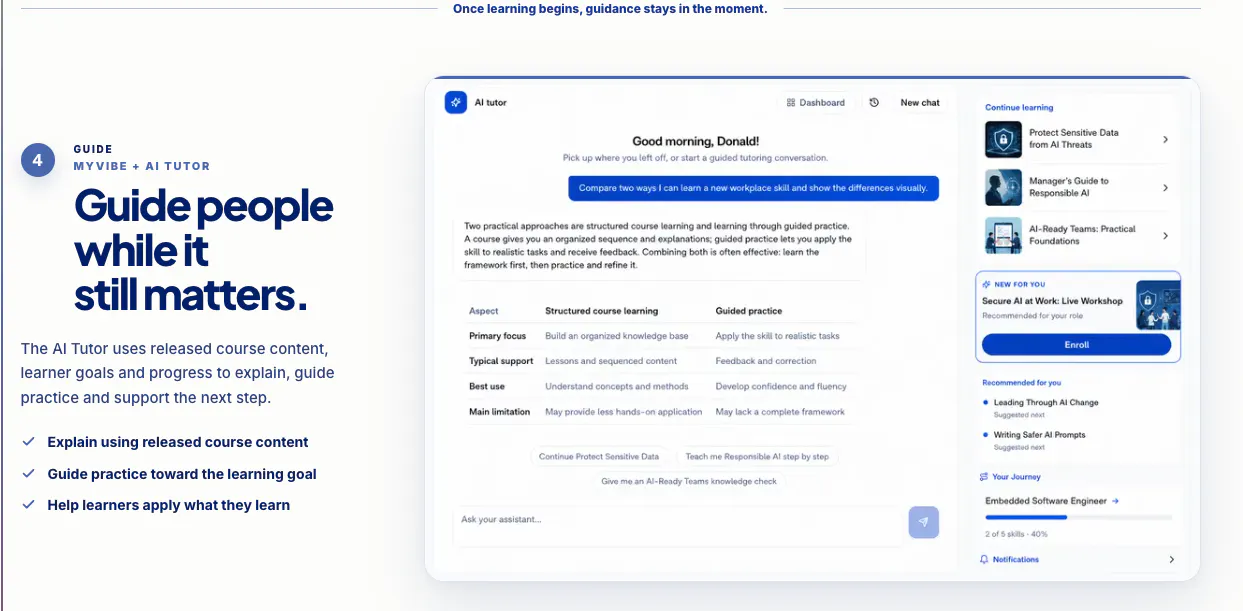
Task: Click the Good morning, Donald! greeting
Action: [x=696, y=142]
